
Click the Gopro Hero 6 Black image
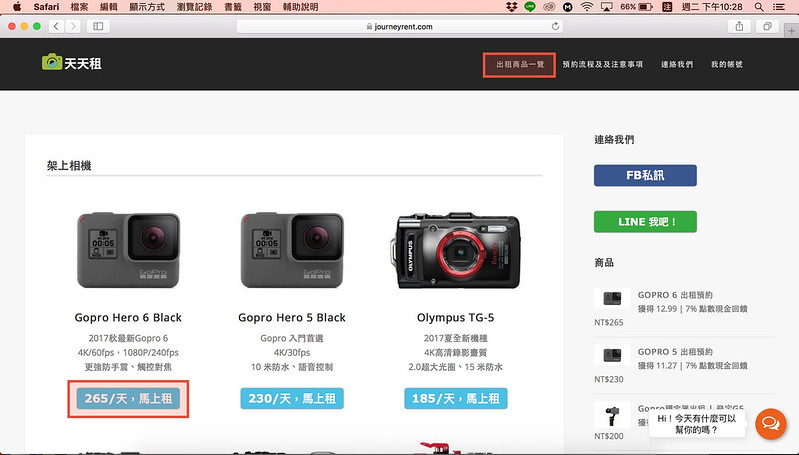(x=128, y=250)
